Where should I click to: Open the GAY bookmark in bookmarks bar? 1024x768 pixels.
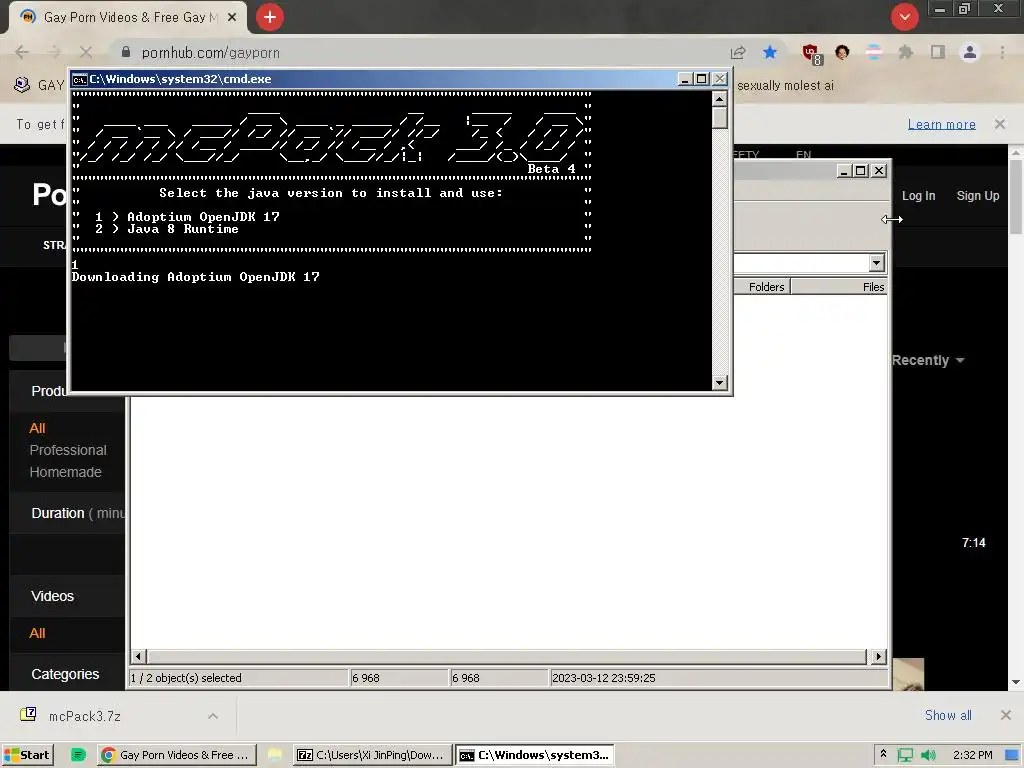39,85
